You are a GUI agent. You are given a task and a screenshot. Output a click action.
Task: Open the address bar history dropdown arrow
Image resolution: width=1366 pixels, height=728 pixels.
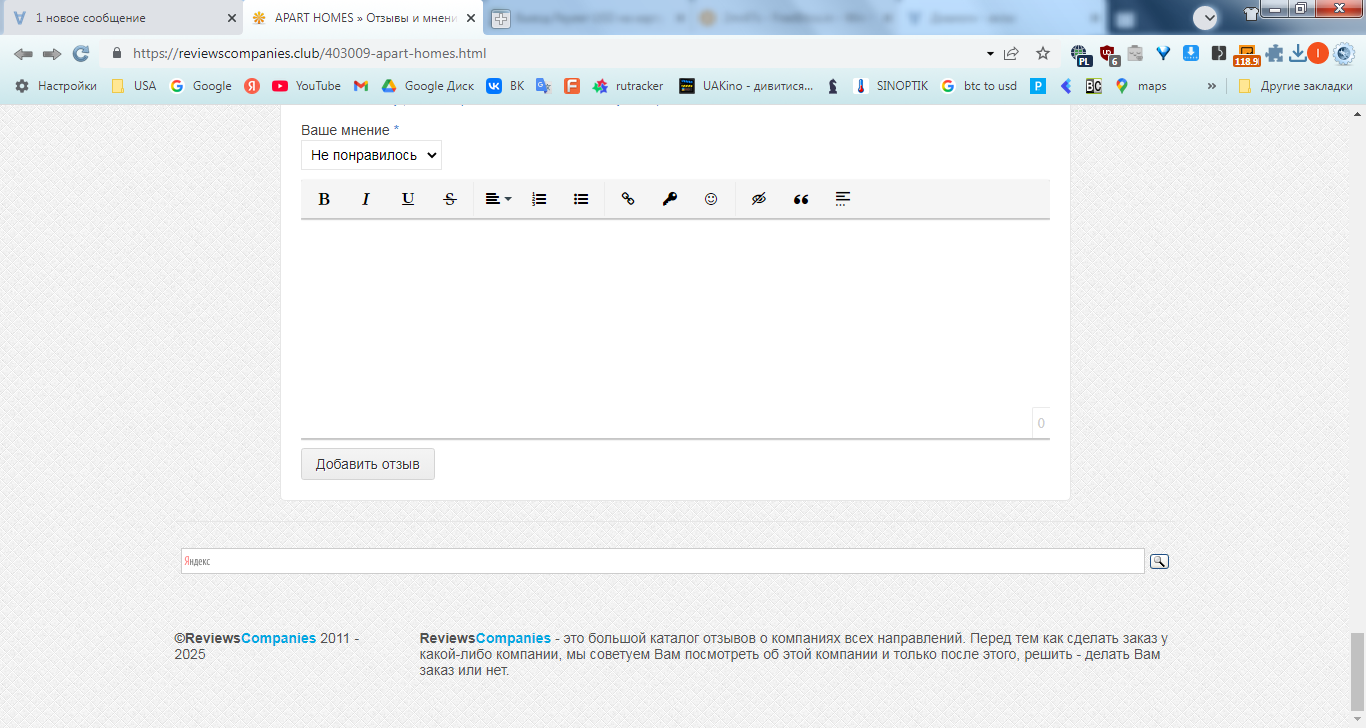[x=990, y=53]
